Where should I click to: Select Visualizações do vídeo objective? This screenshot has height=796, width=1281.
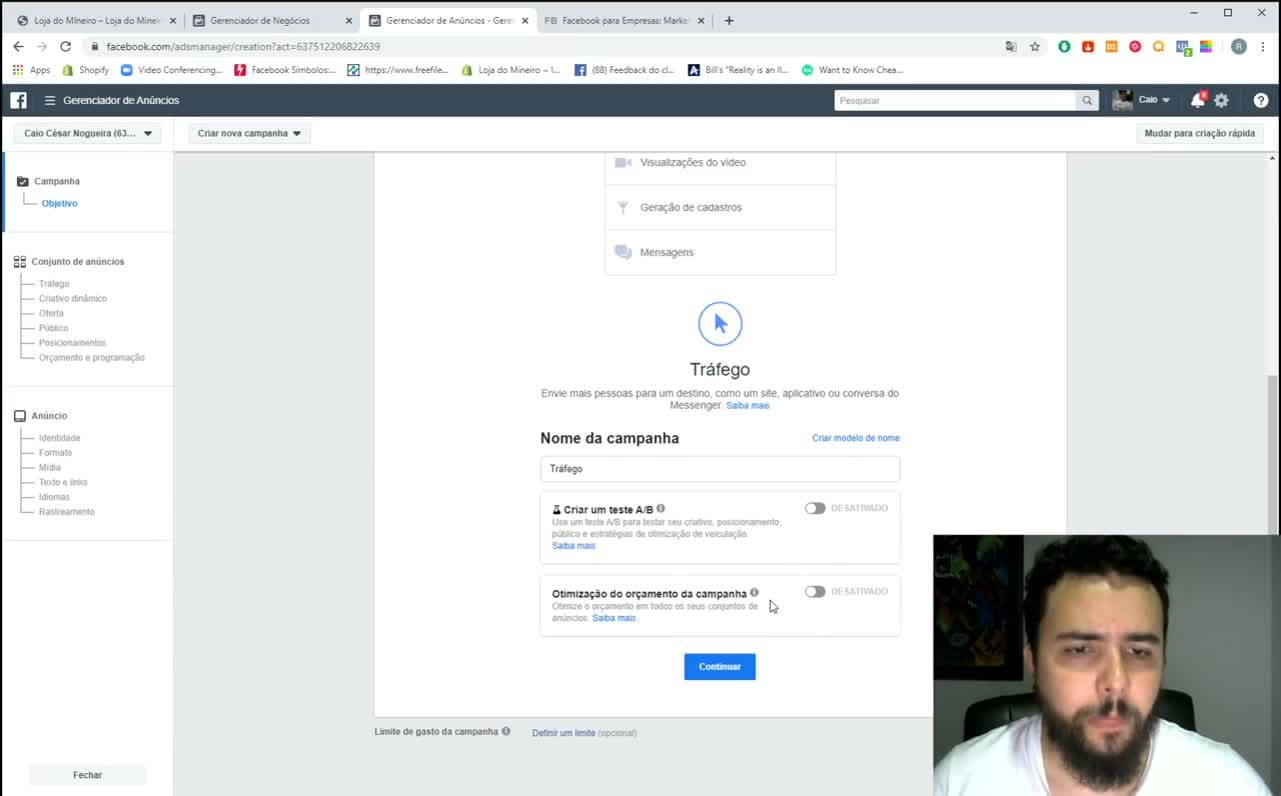720,162
